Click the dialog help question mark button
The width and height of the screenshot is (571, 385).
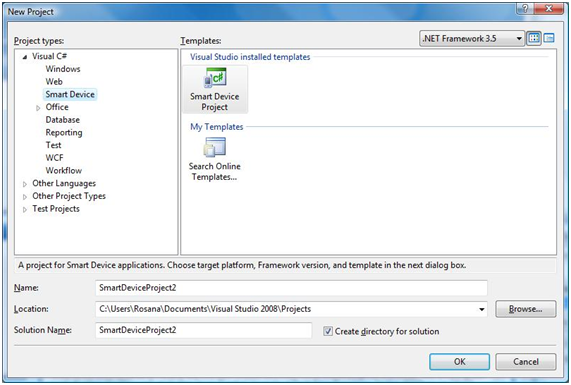(525, 9)
